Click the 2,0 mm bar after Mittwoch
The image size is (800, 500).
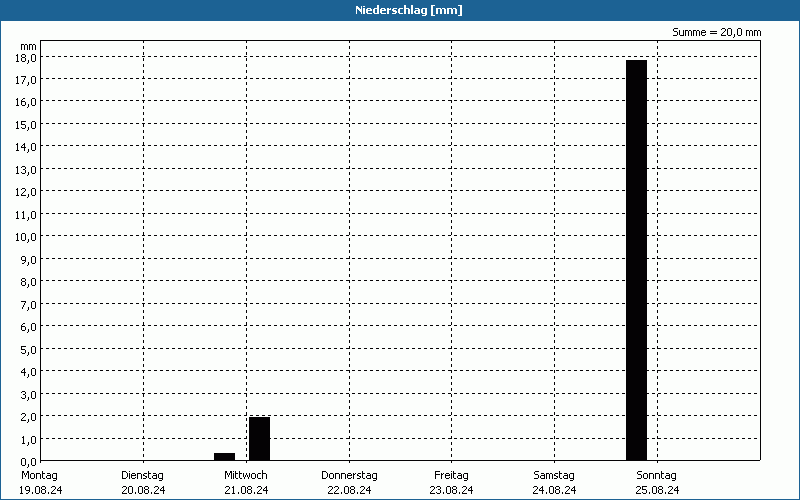click(259, 439)
